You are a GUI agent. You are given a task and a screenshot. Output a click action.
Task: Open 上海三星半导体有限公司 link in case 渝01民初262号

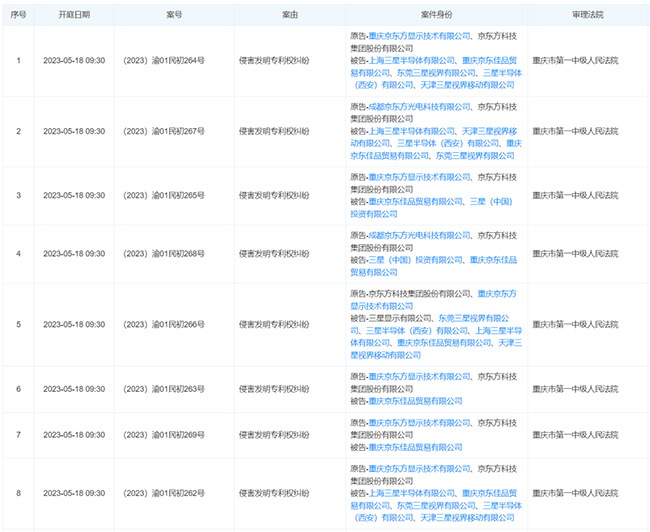tap(412, 493)
